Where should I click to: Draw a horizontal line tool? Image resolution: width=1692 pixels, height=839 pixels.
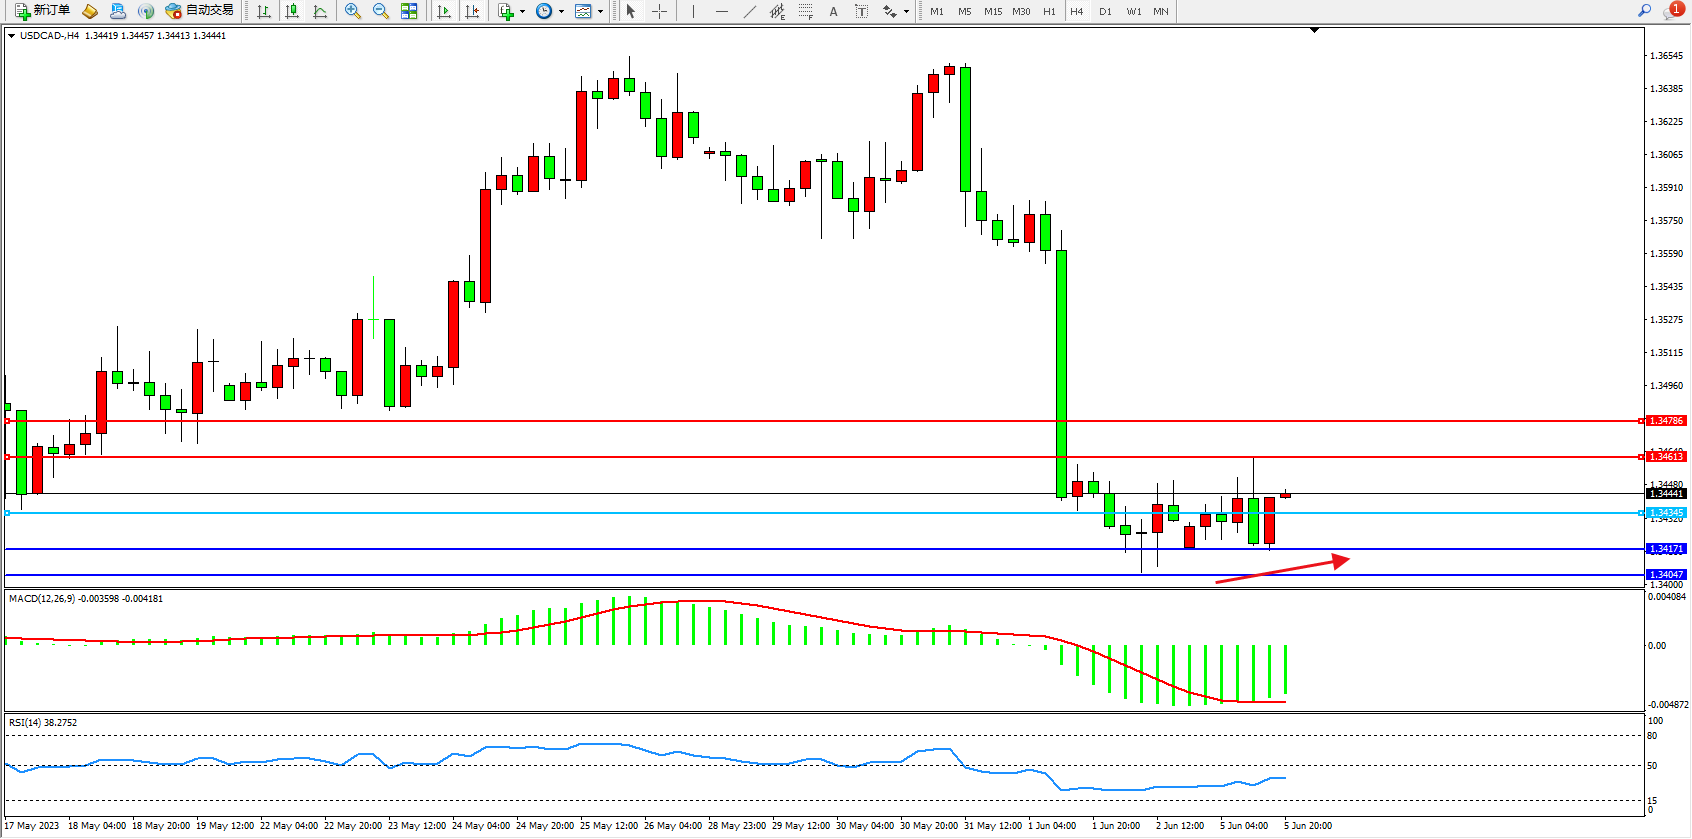[722, 11]
